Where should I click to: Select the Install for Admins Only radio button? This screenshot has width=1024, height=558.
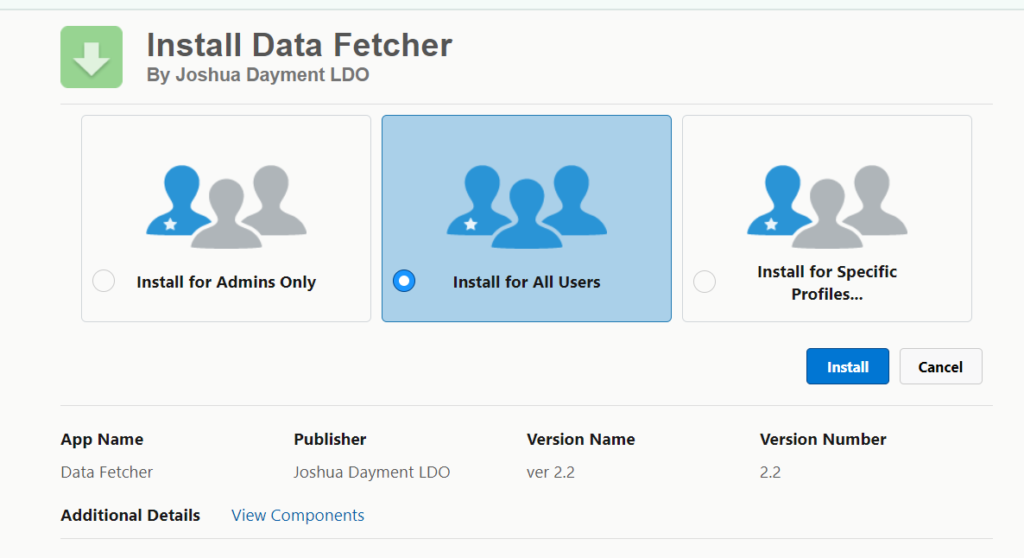point(103,281)
